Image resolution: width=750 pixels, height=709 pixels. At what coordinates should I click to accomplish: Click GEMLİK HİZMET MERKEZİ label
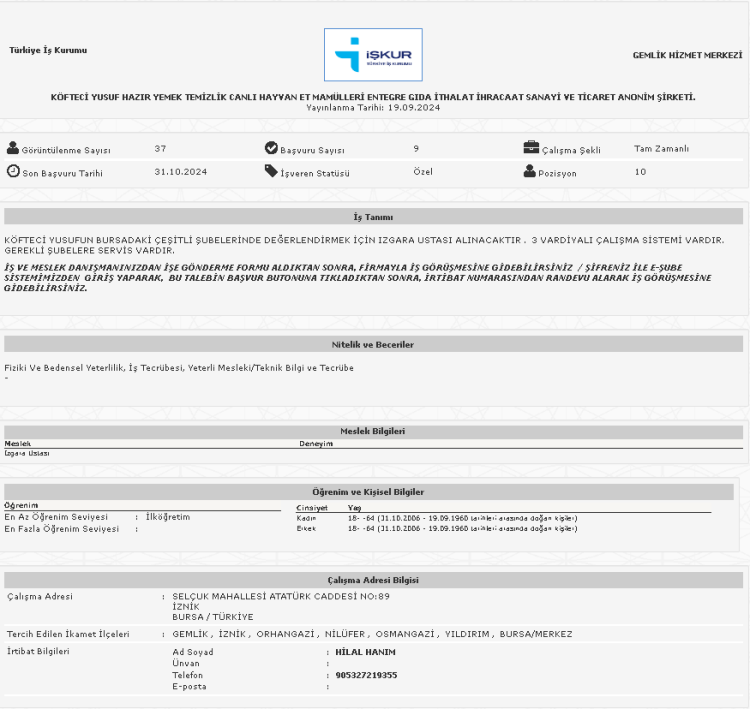pyautogui.click(x=687, y=55)
